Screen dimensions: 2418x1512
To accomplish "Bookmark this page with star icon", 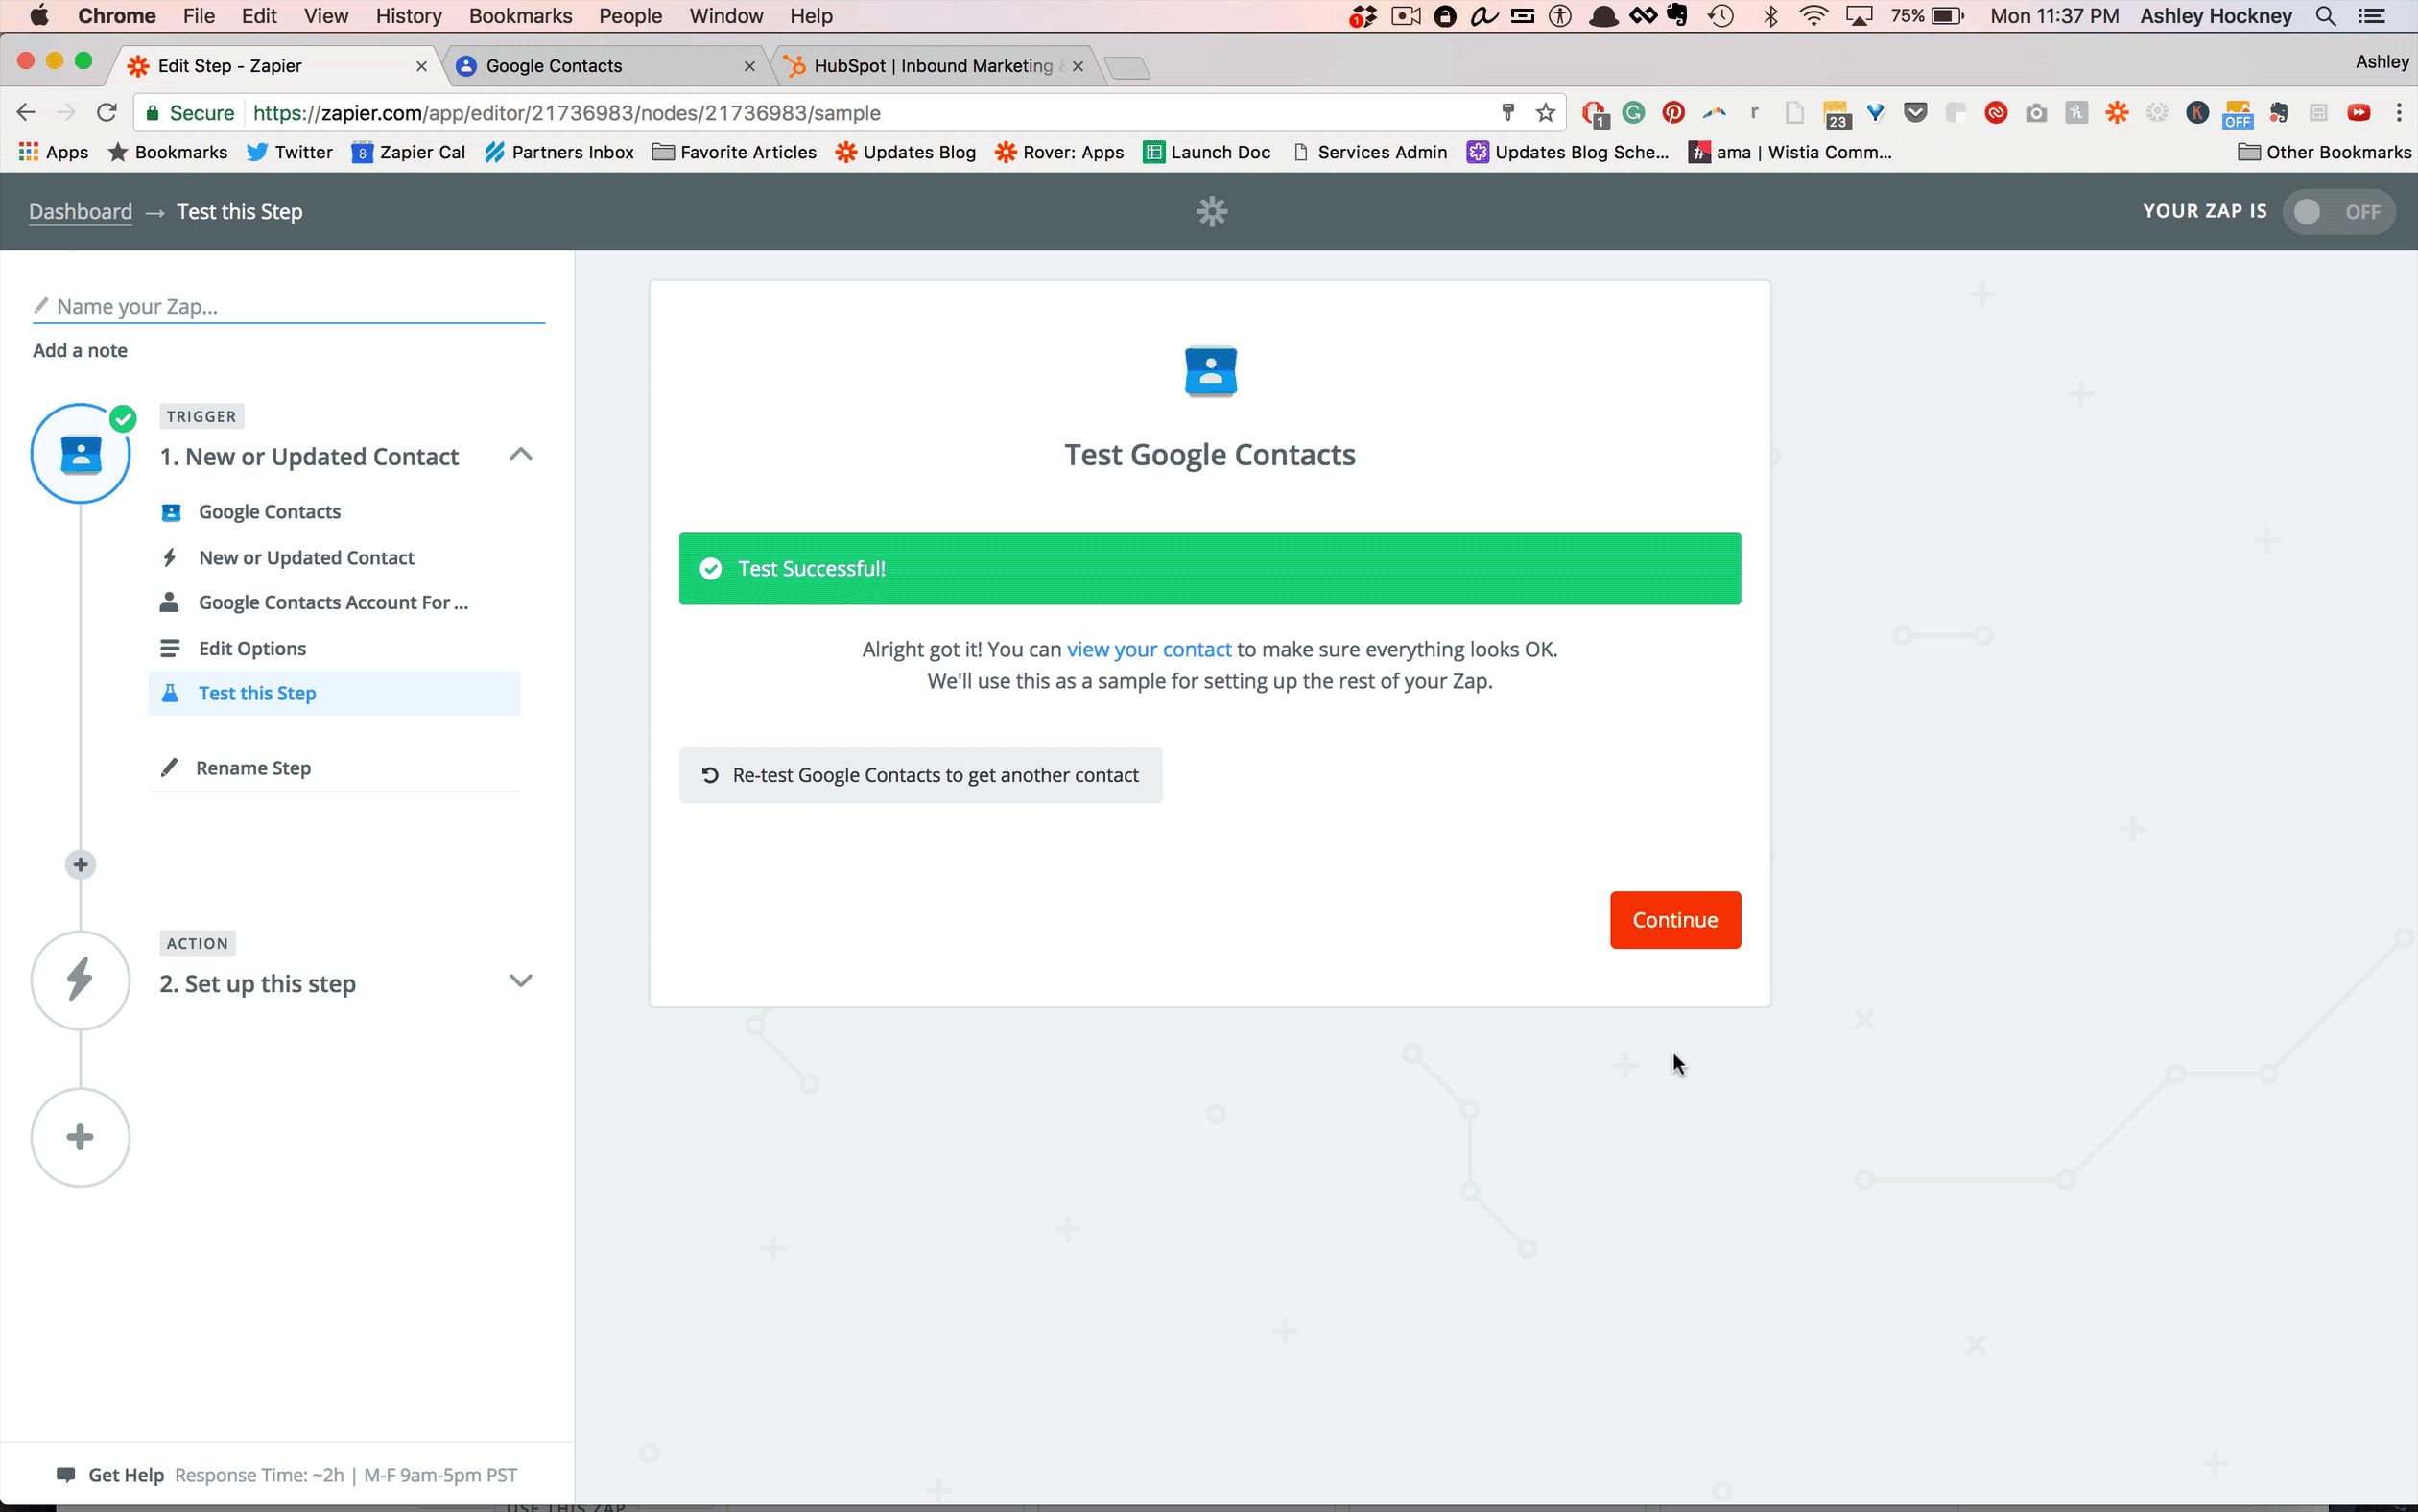I will click(x=1545, y=113).
